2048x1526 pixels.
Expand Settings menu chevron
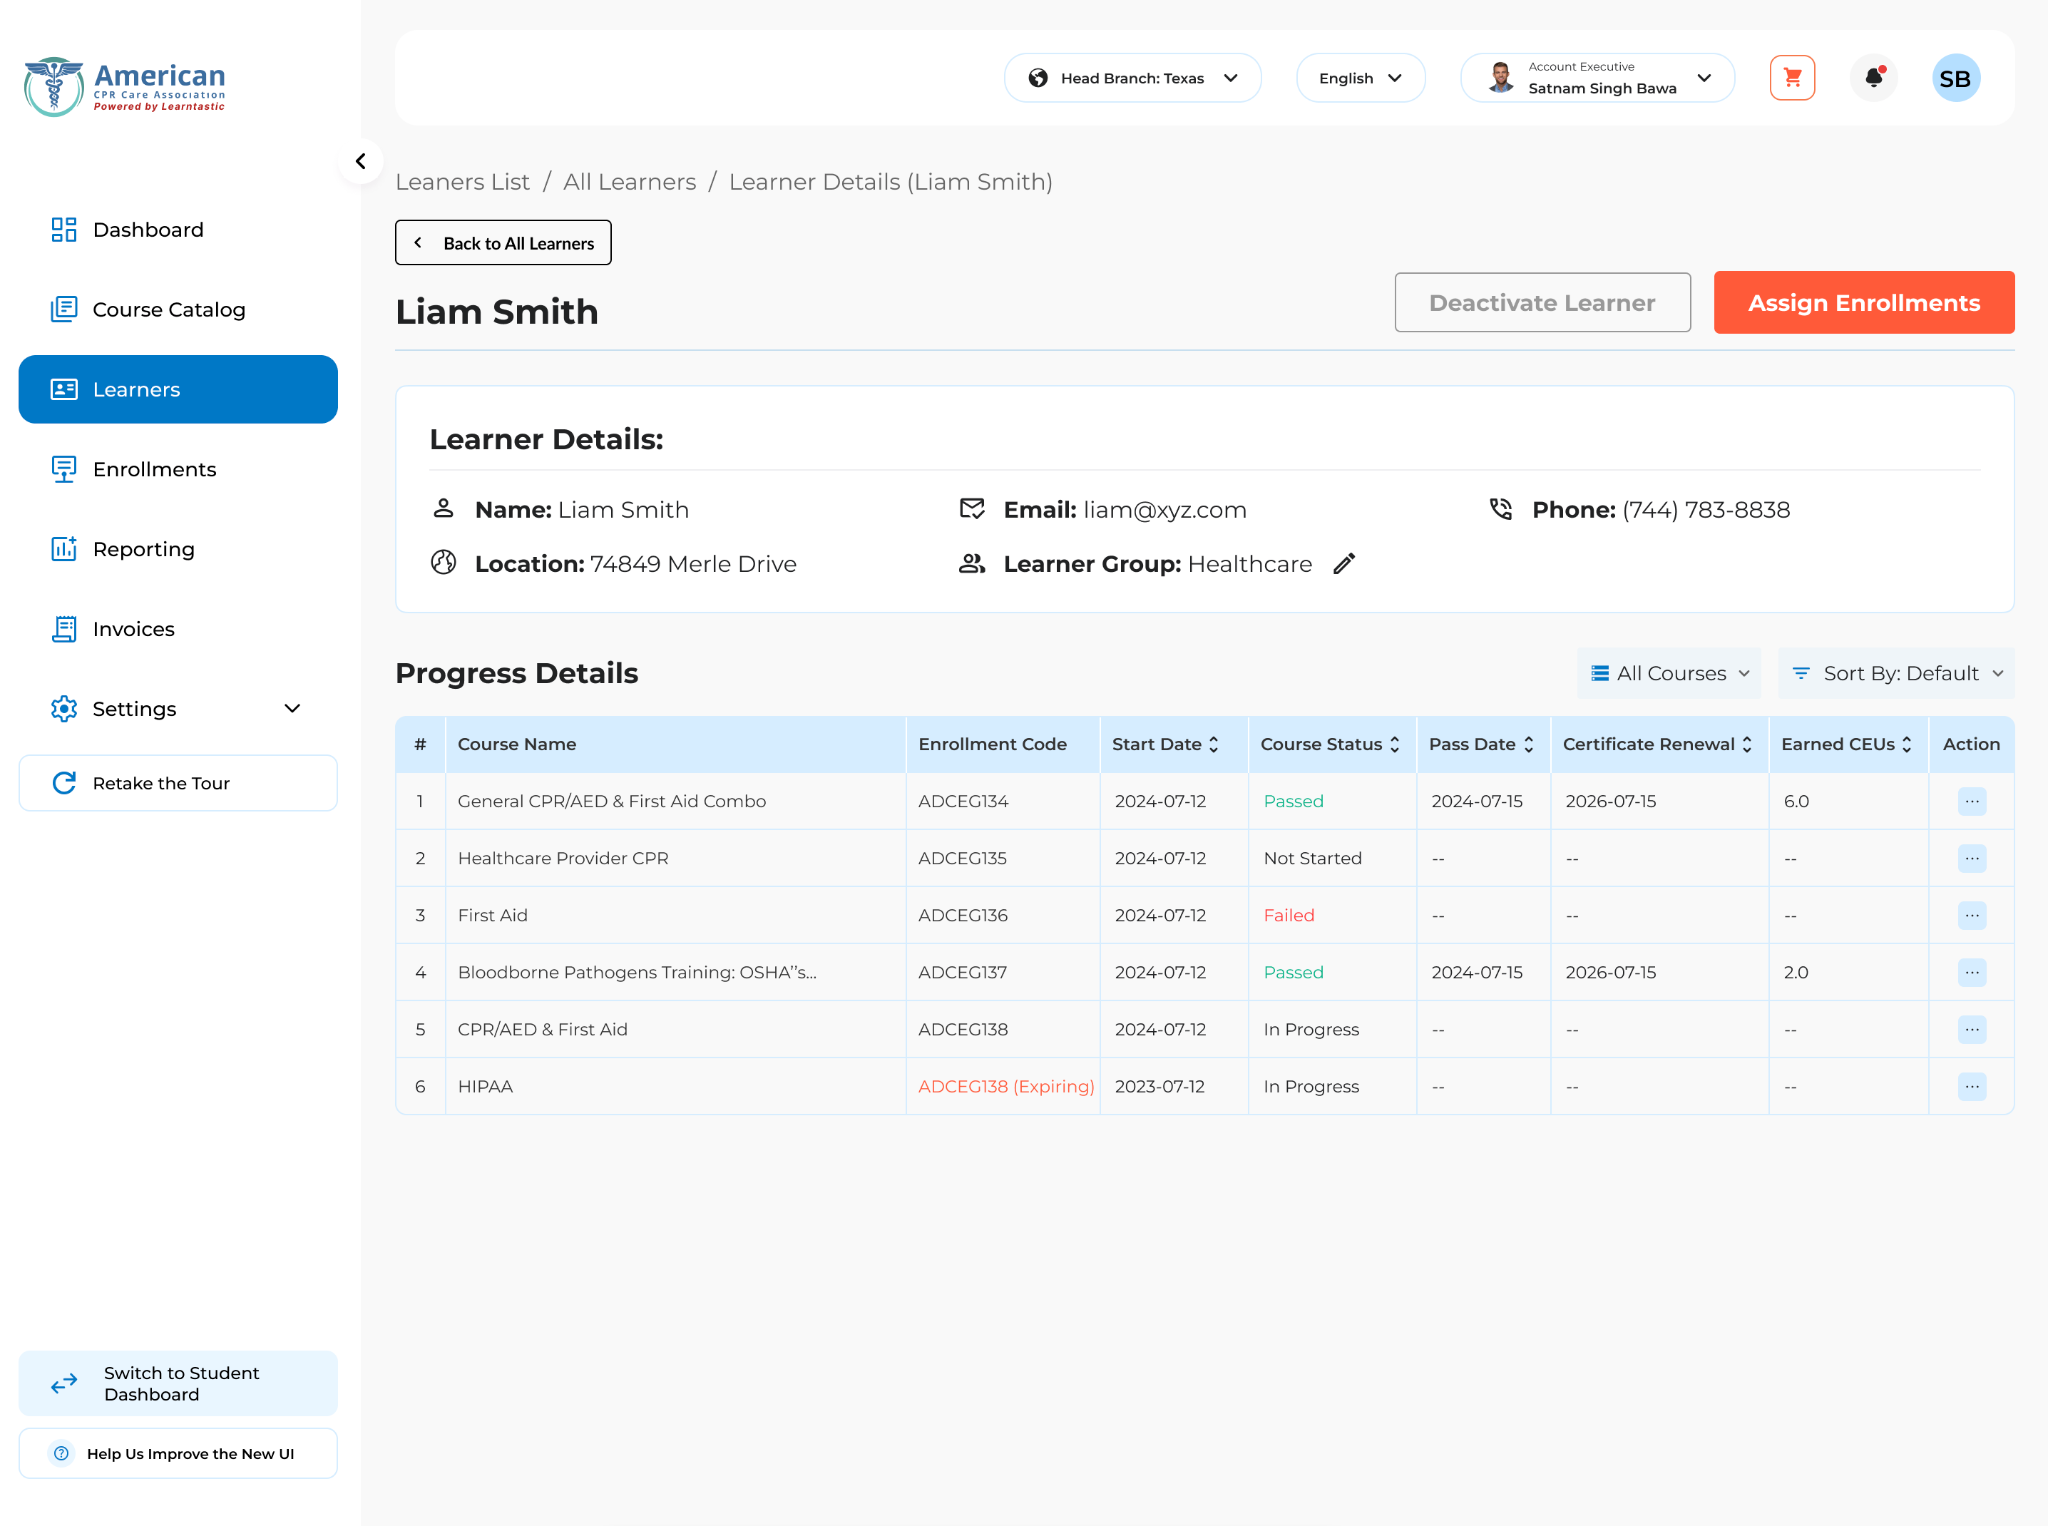292,709
